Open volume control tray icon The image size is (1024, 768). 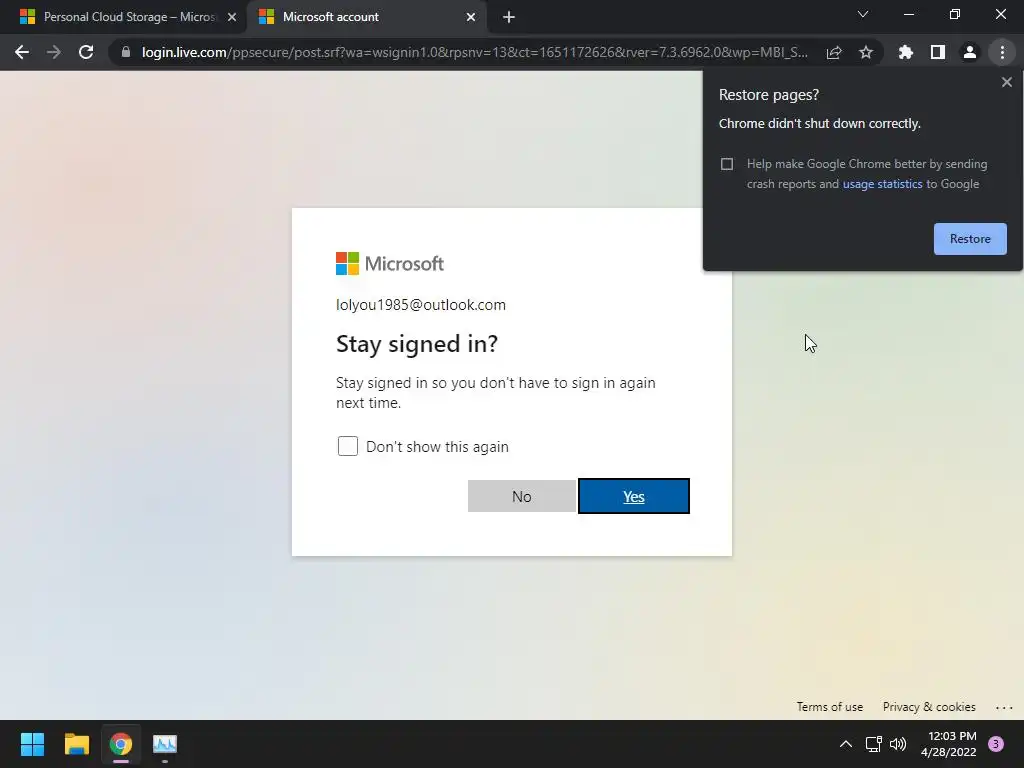(x=899, y=744)
